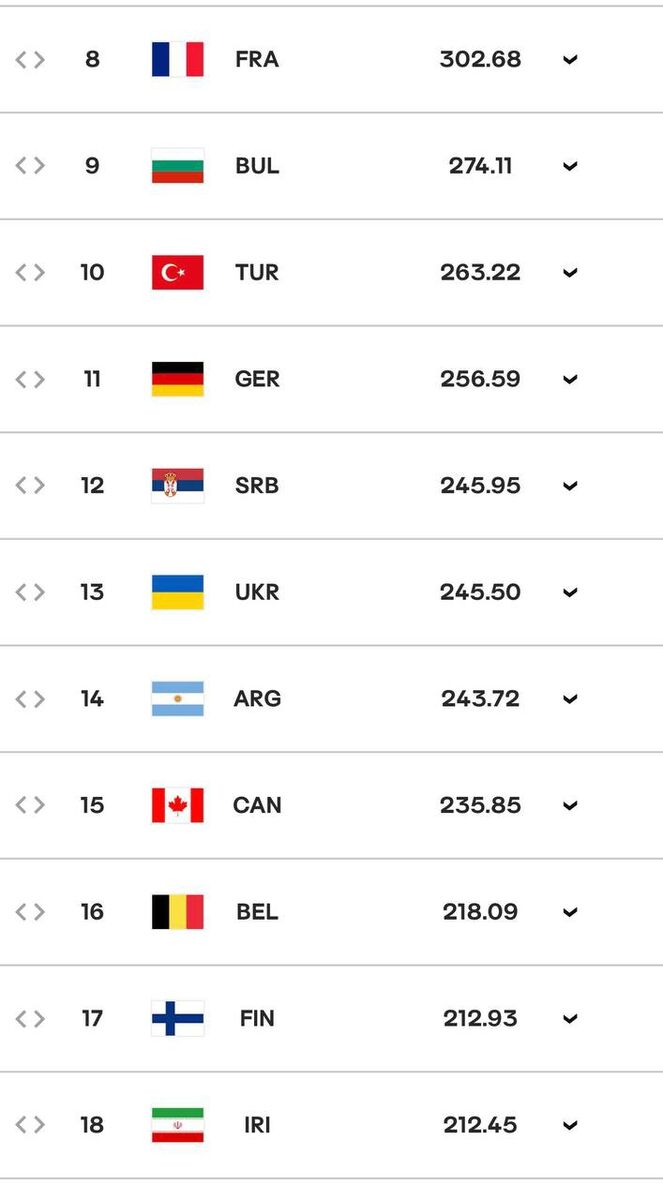Click the rank movement arrows for CAN

[30, 805]
